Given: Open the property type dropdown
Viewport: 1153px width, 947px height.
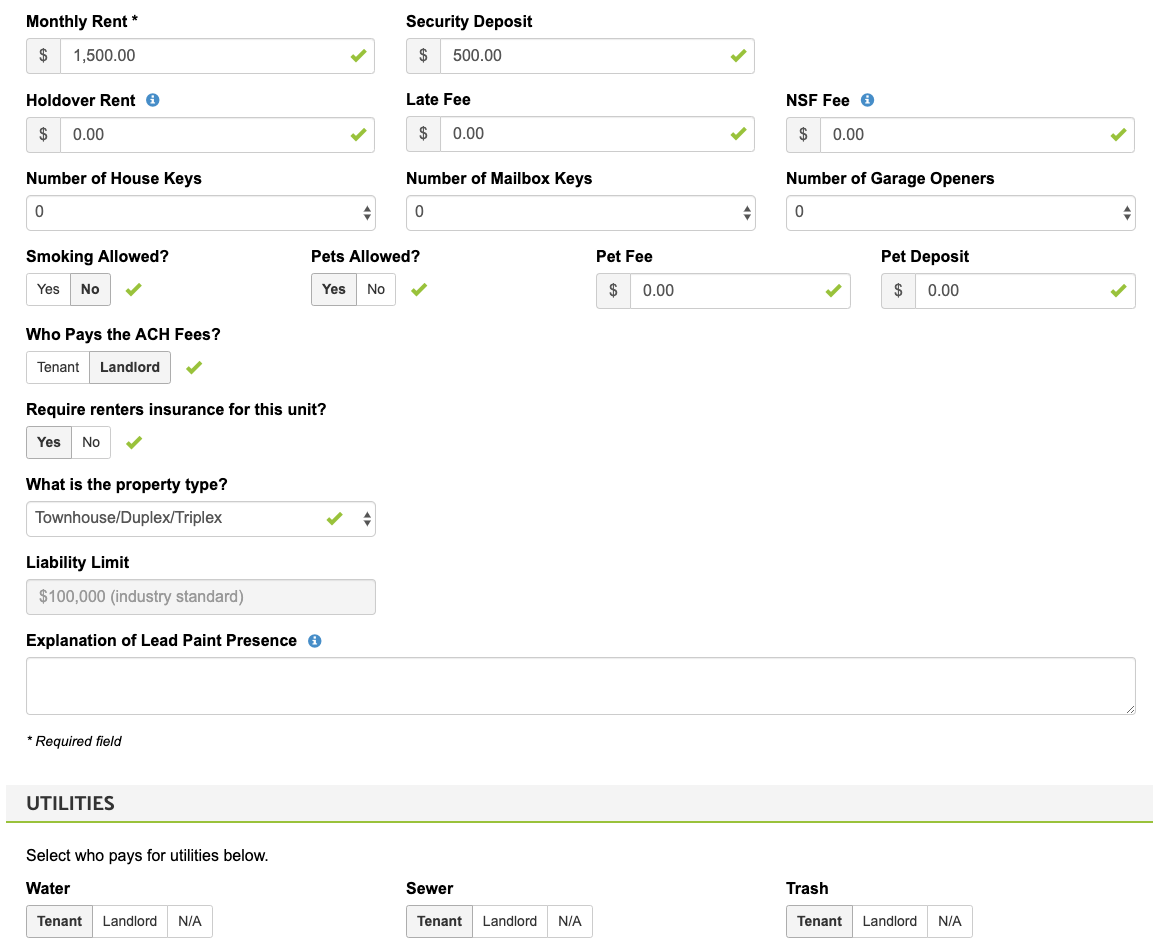Looking at the screenshot, I should tap(200, 519).
